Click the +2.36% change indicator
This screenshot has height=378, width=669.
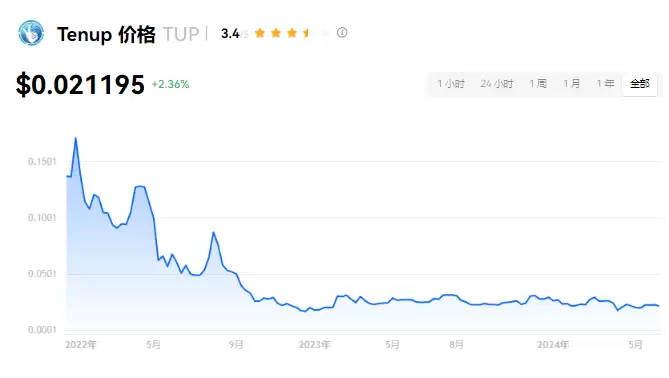click(x=170, y=84)
